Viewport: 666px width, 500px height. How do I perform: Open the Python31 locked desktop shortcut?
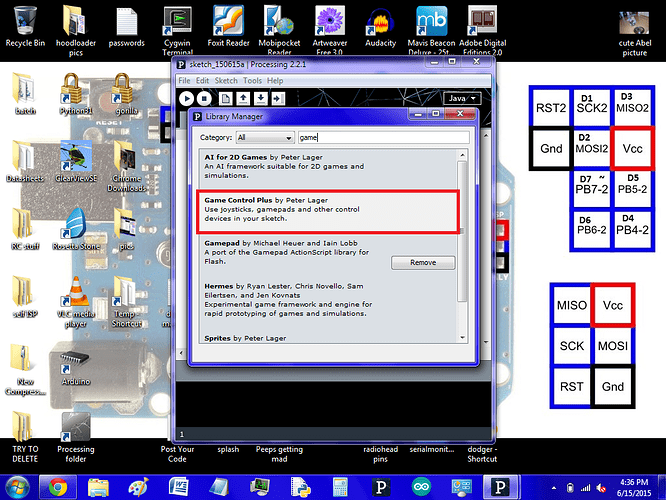[76, 94]
